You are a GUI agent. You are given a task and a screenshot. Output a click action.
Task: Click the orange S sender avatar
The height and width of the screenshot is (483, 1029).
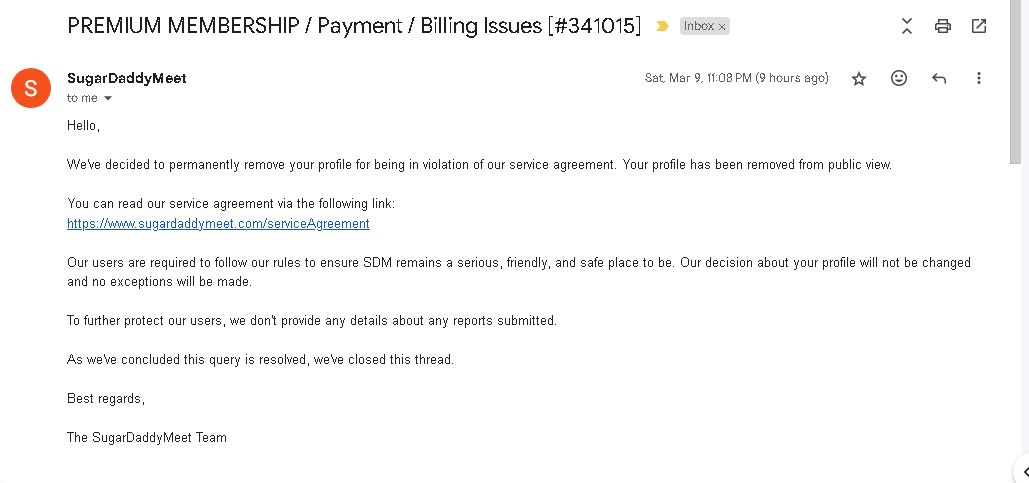[30, 87]
